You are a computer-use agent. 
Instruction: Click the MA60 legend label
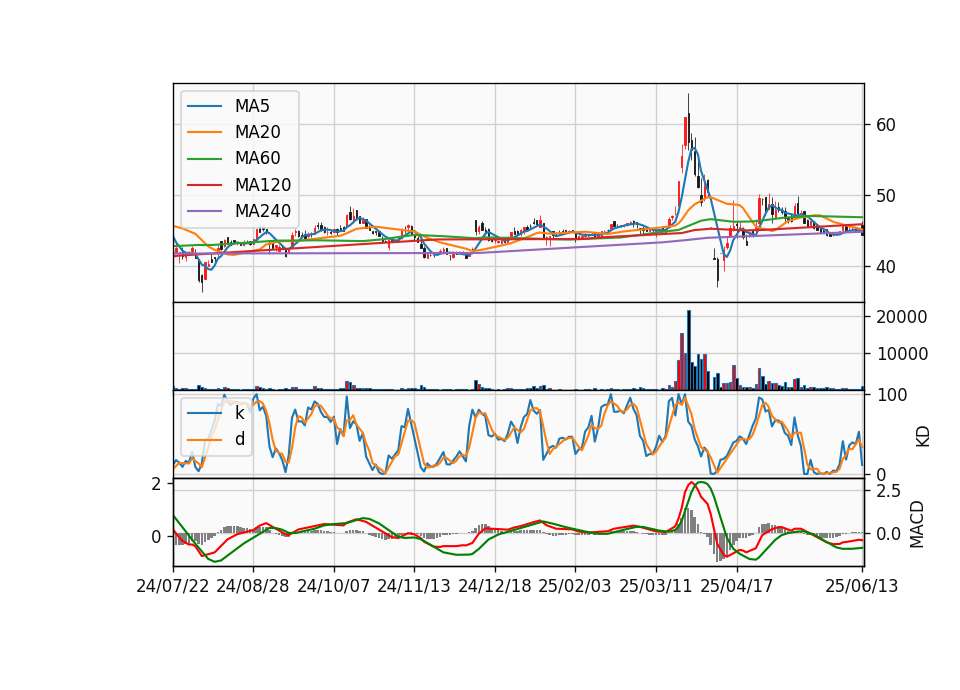point(257,159)
